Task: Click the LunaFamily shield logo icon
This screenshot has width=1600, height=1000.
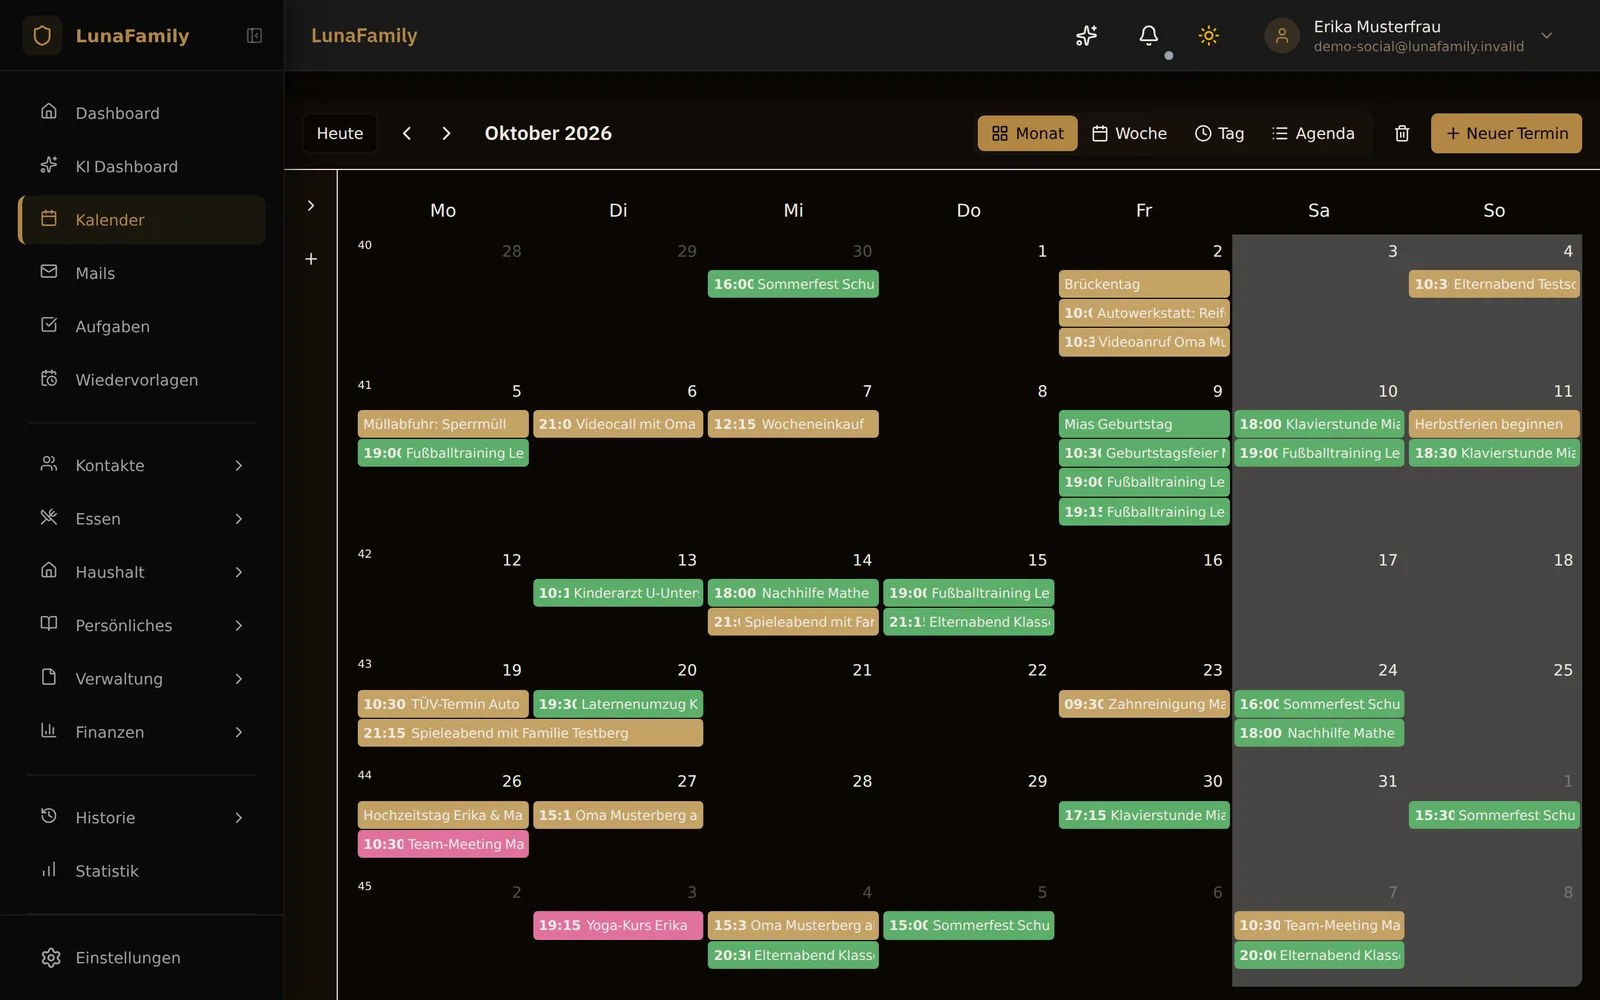Action: (x=42, y=36)
